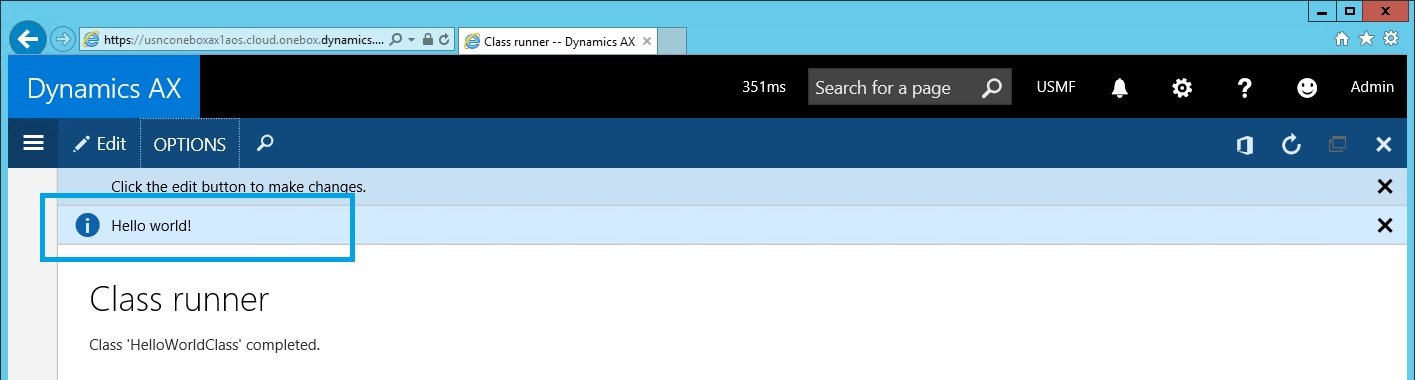Open the notifications bell icon
This screenshot has width=1415, height=380.
1120,87
